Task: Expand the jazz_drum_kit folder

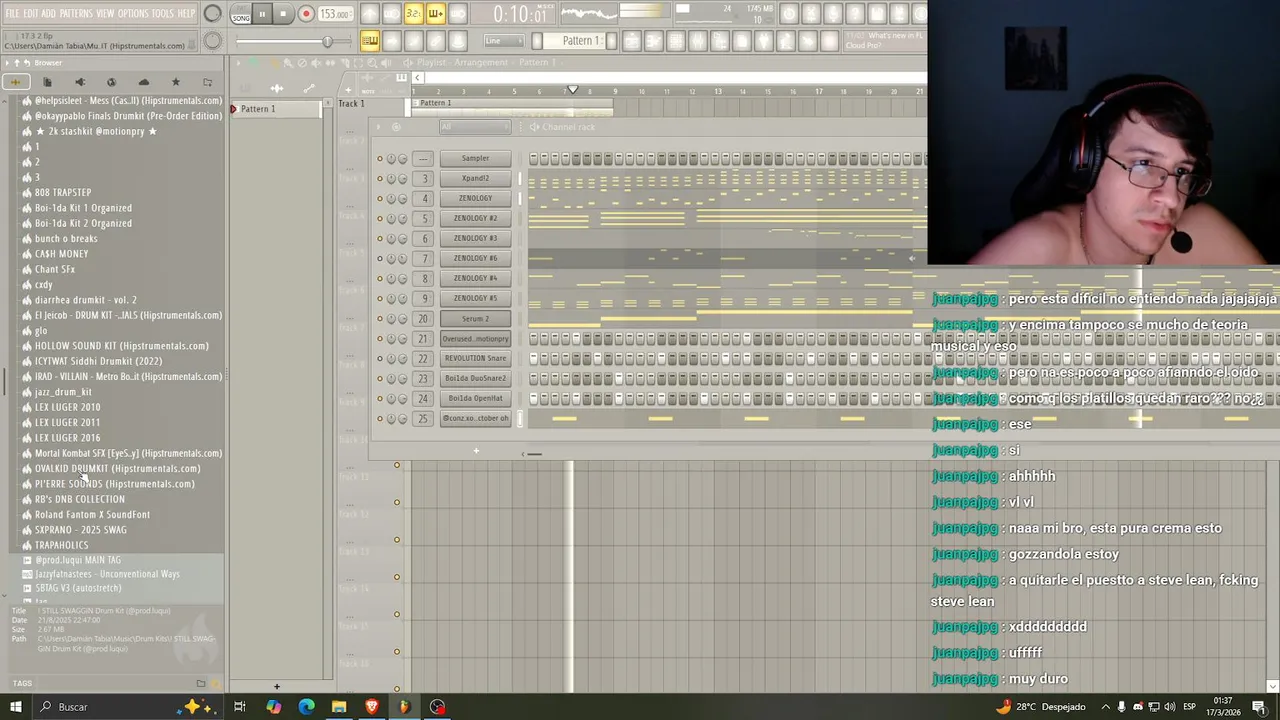Action: point(63,392)
